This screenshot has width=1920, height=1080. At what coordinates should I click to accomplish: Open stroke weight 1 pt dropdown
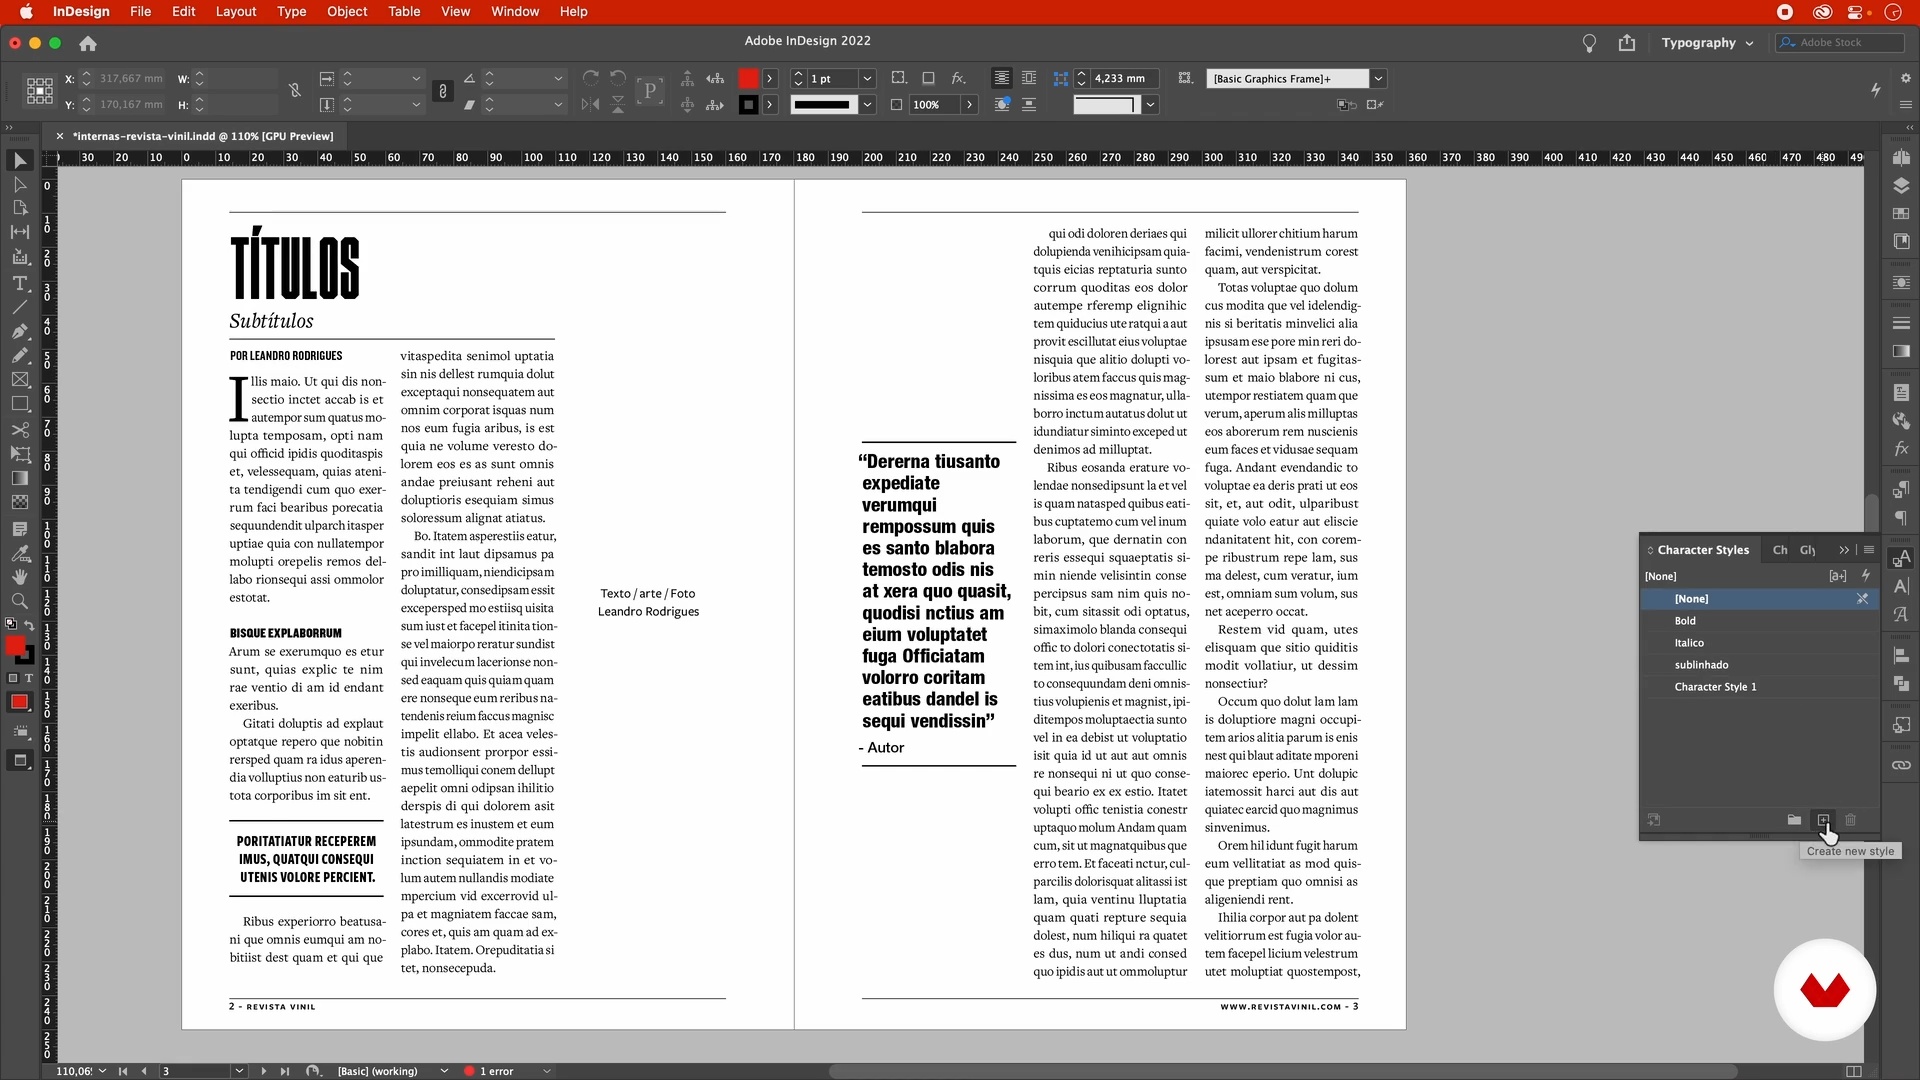pyautogui.click(x=867, y=78)
